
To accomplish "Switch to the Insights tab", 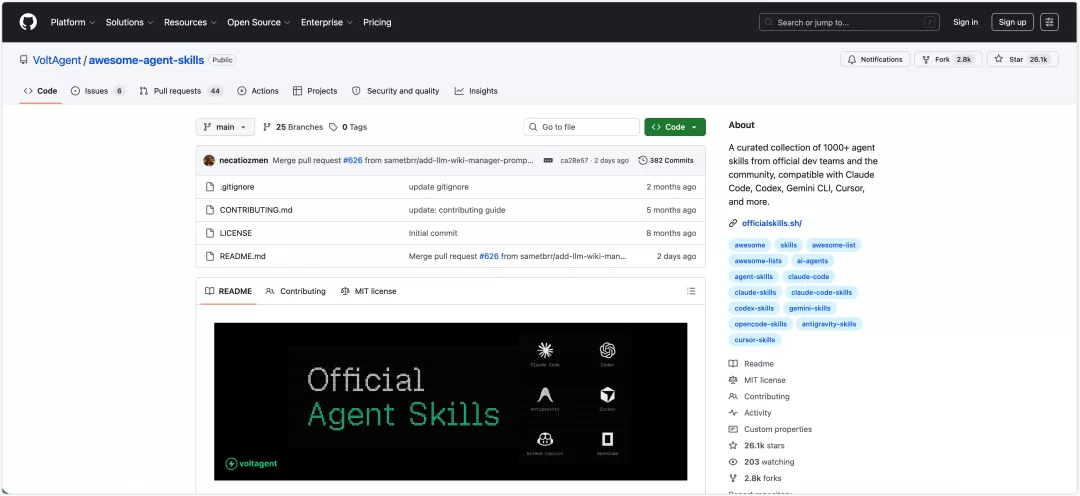I will point(476,91).
